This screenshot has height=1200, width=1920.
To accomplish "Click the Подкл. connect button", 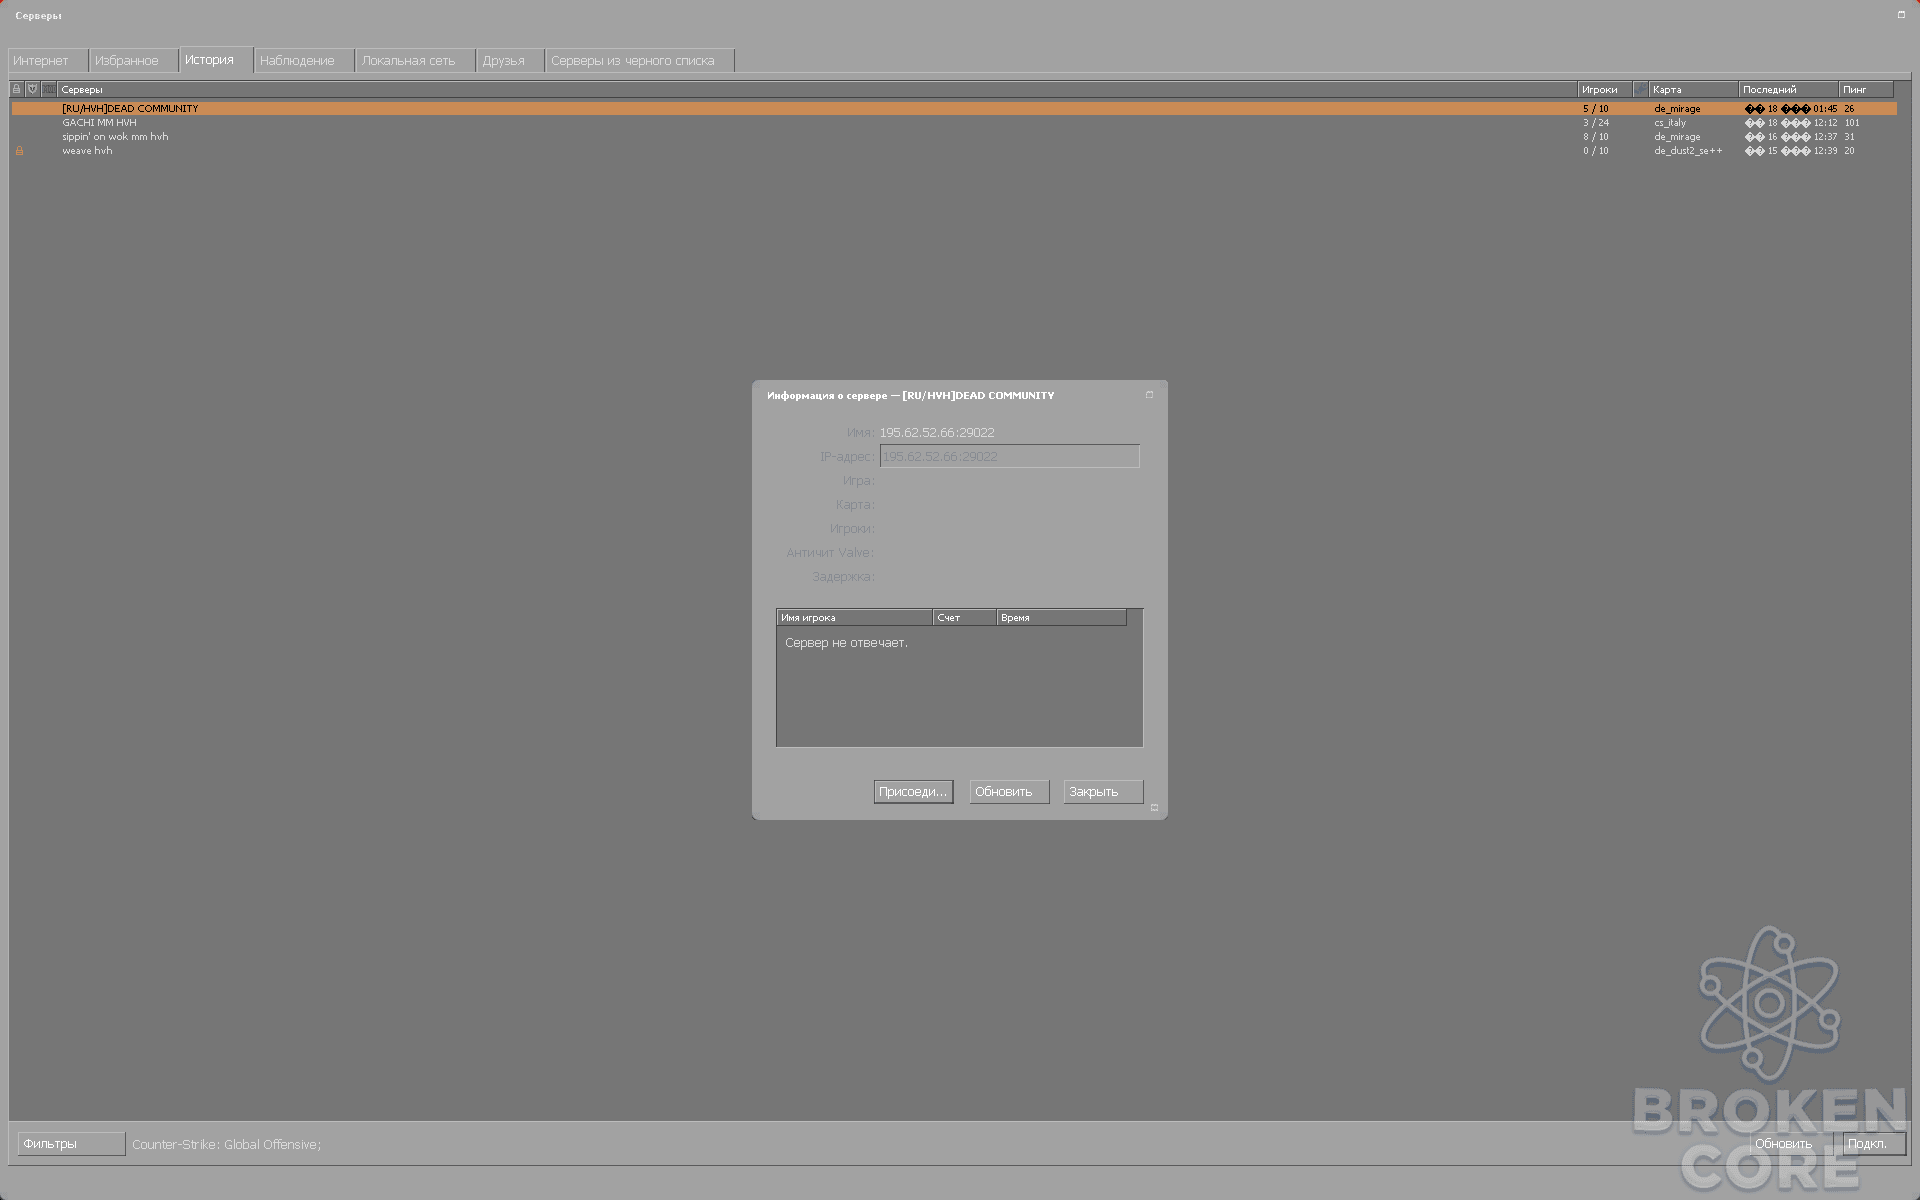I will (x=1874, y=1144).
